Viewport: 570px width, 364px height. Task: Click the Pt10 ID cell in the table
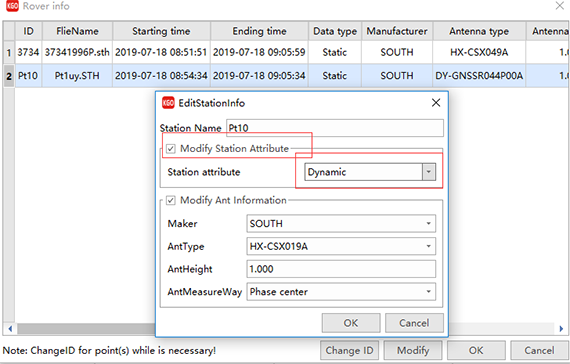click(28, 76)
